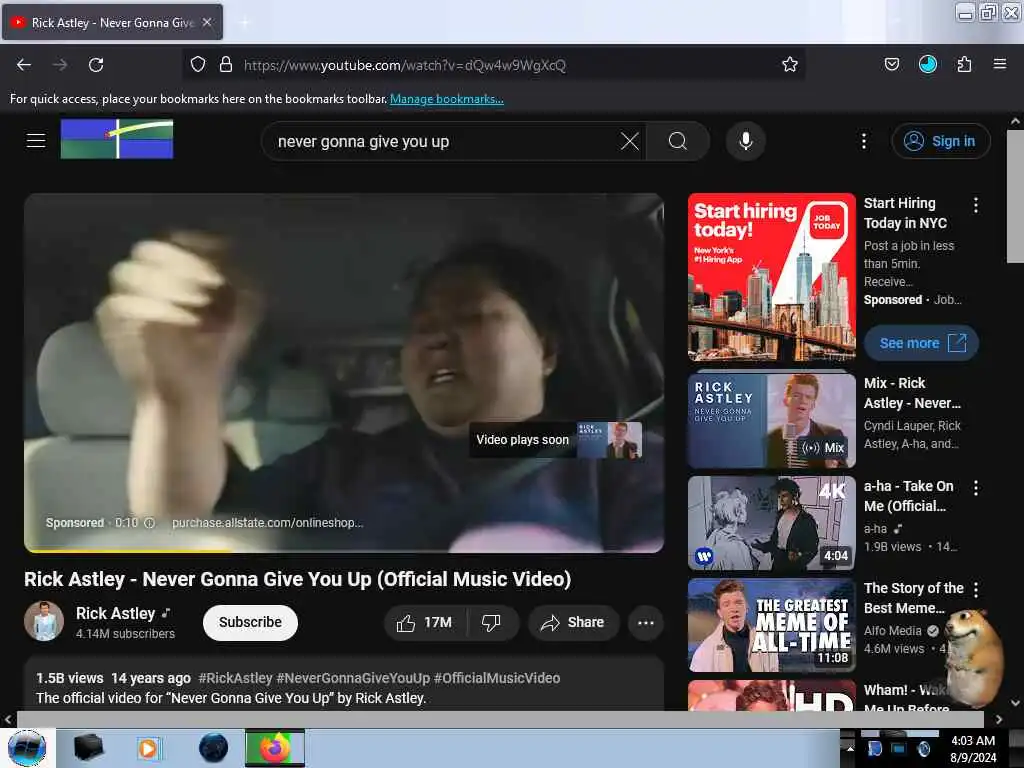The height and width of the screenshot is (768, 1024).
Task: Reload the YouTube page
Action: 96,65
